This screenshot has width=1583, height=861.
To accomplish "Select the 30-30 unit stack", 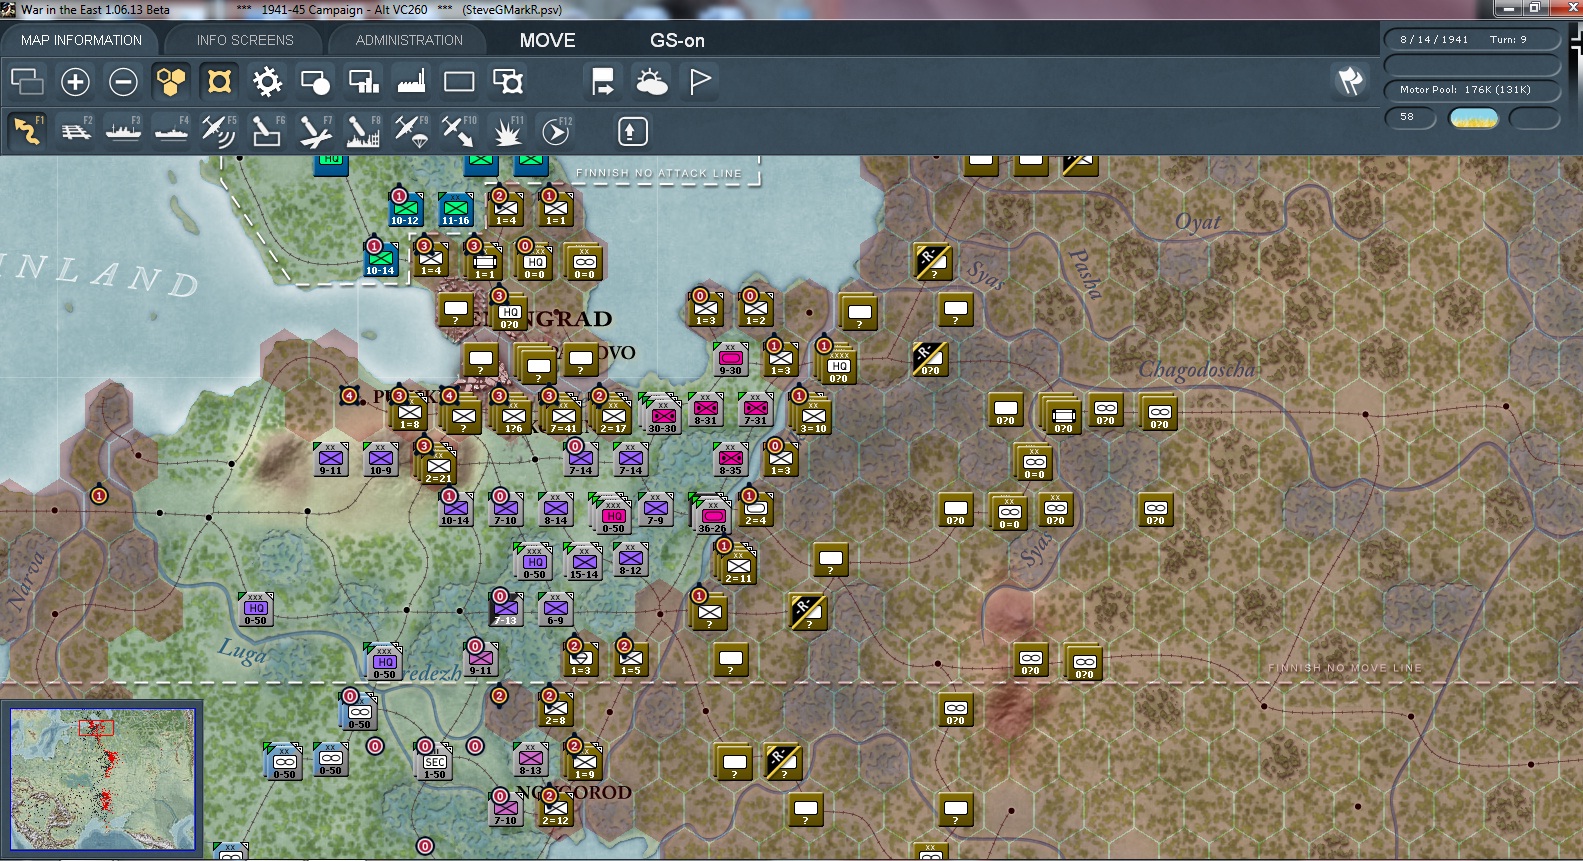I will [x=661, y=415].
